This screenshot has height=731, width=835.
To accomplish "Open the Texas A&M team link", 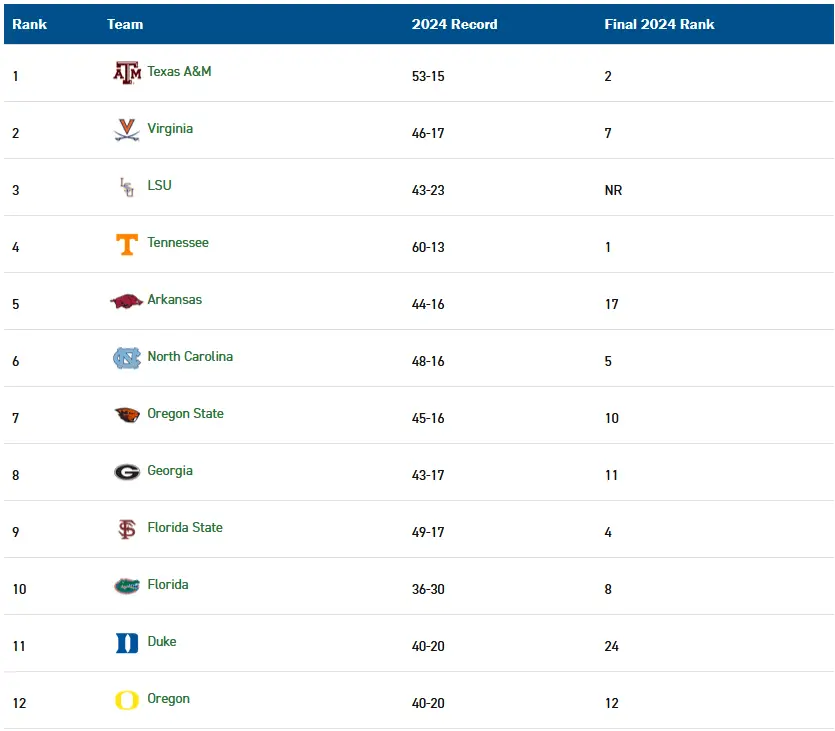I will pos(179,72).
